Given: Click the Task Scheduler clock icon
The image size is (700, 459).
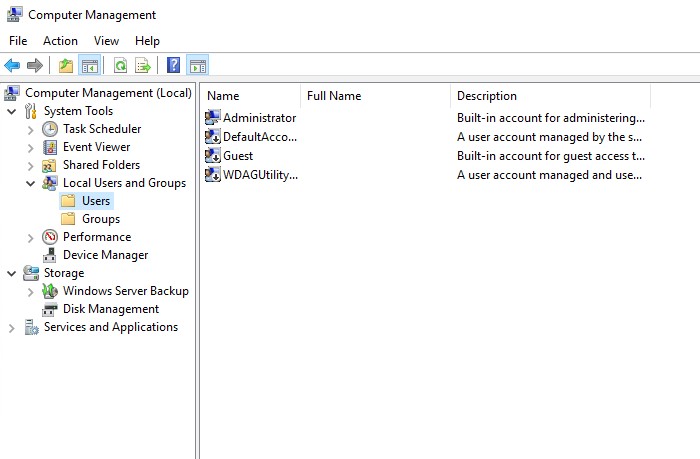Looking at the screenshot, I should (x=50, y=129).
